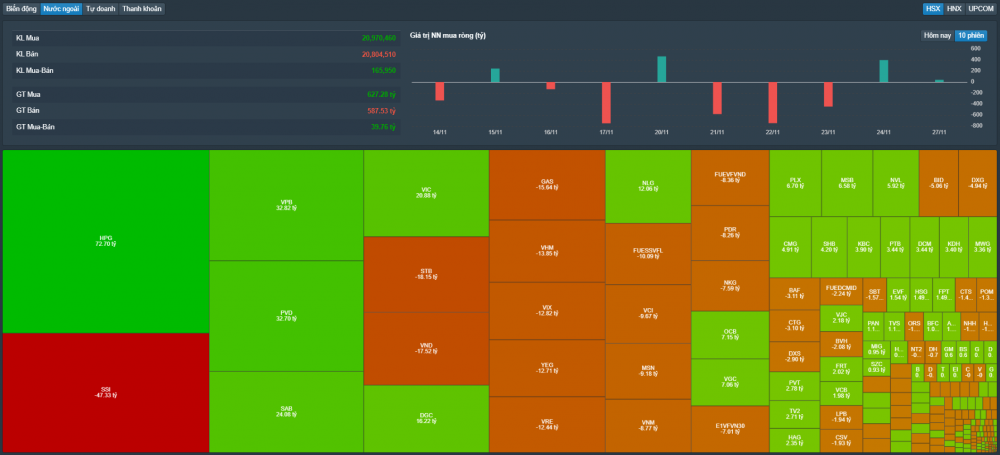Click the BAF -3.11 tỷ tile
Screen dimensions: 1000x455
pos(795,294)
